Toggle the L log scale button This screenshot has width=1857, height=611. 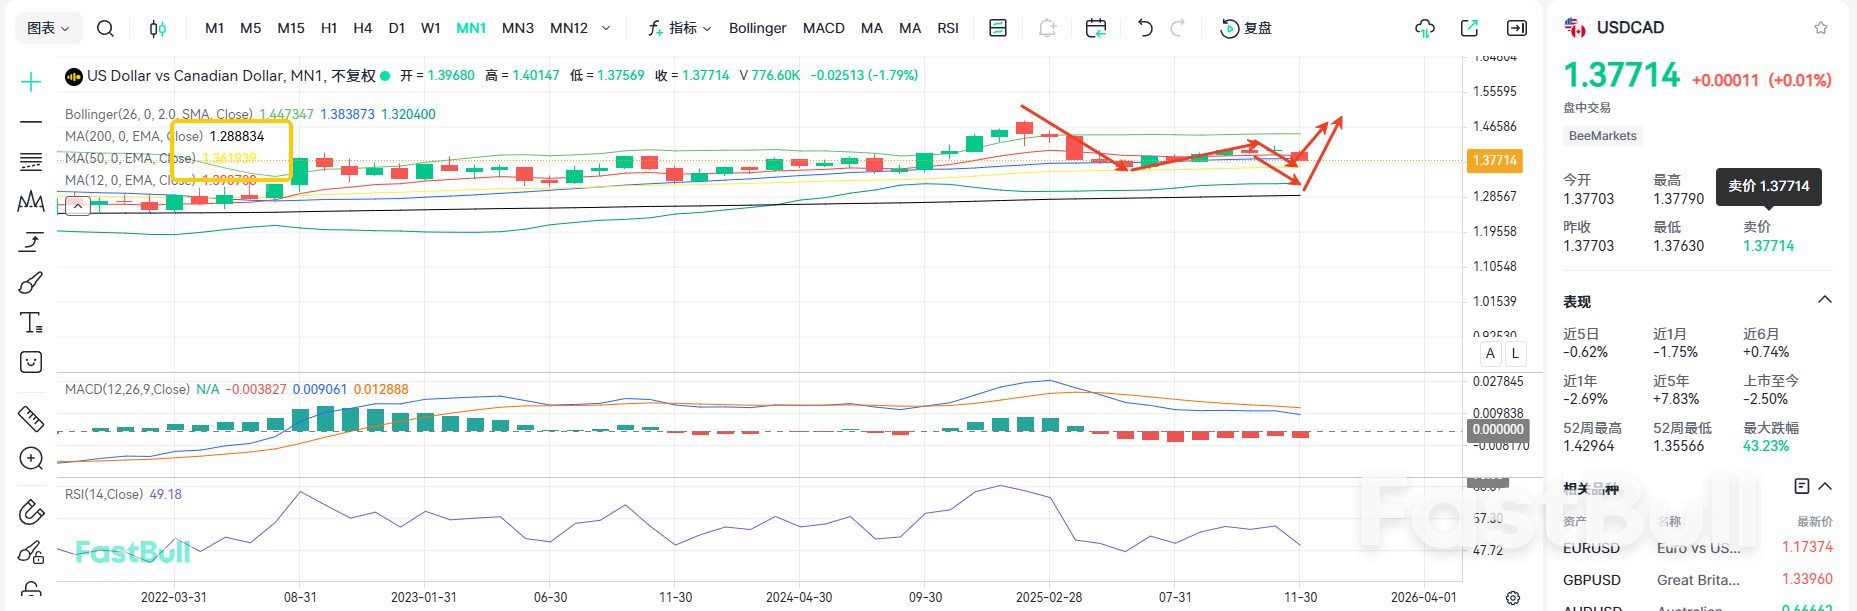[1515, 353]
